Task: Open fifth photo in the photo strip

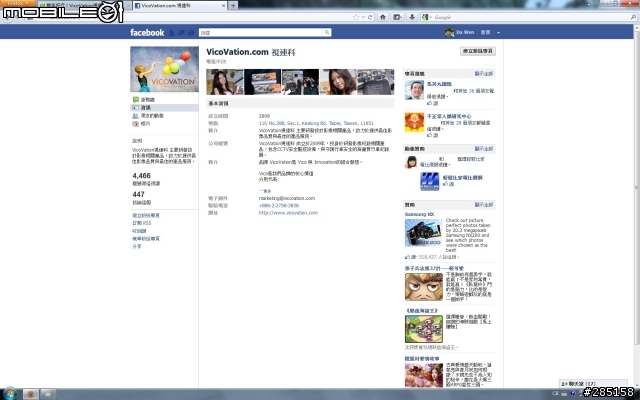Action: click(376, 82)
